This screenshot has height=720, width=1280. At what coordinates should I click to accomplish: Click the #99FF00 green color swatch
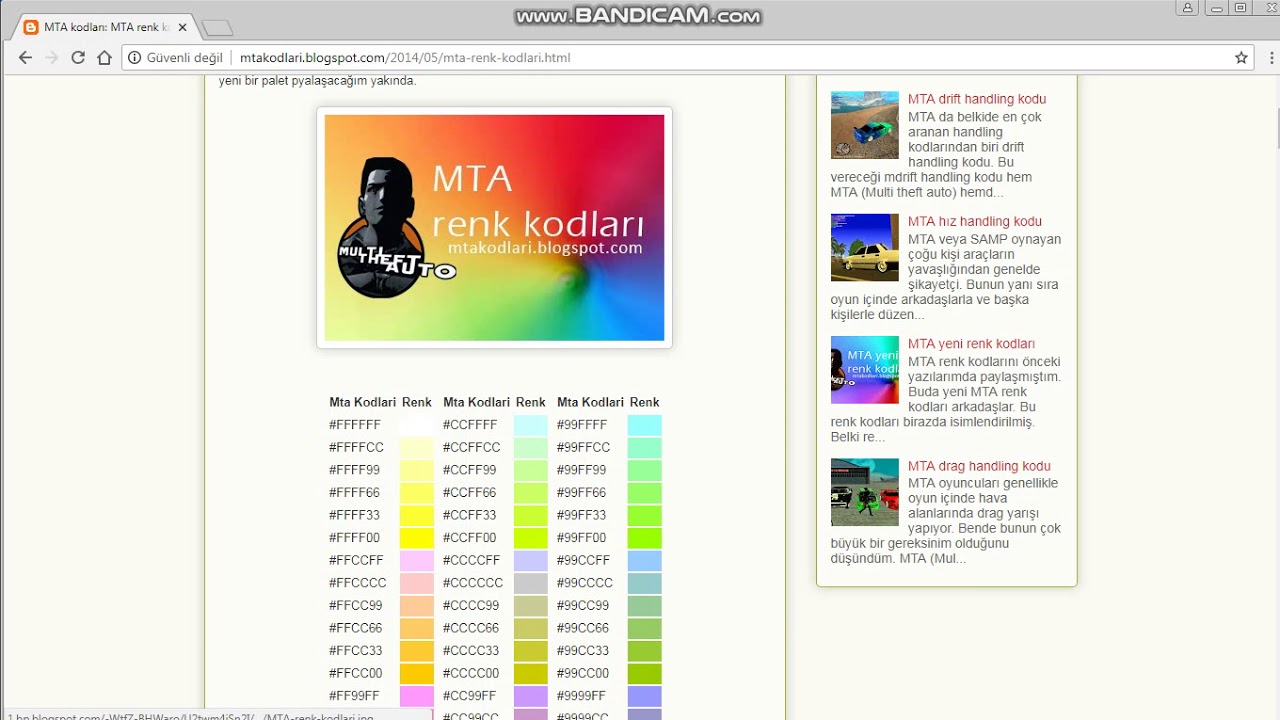(x=644, y=538)
